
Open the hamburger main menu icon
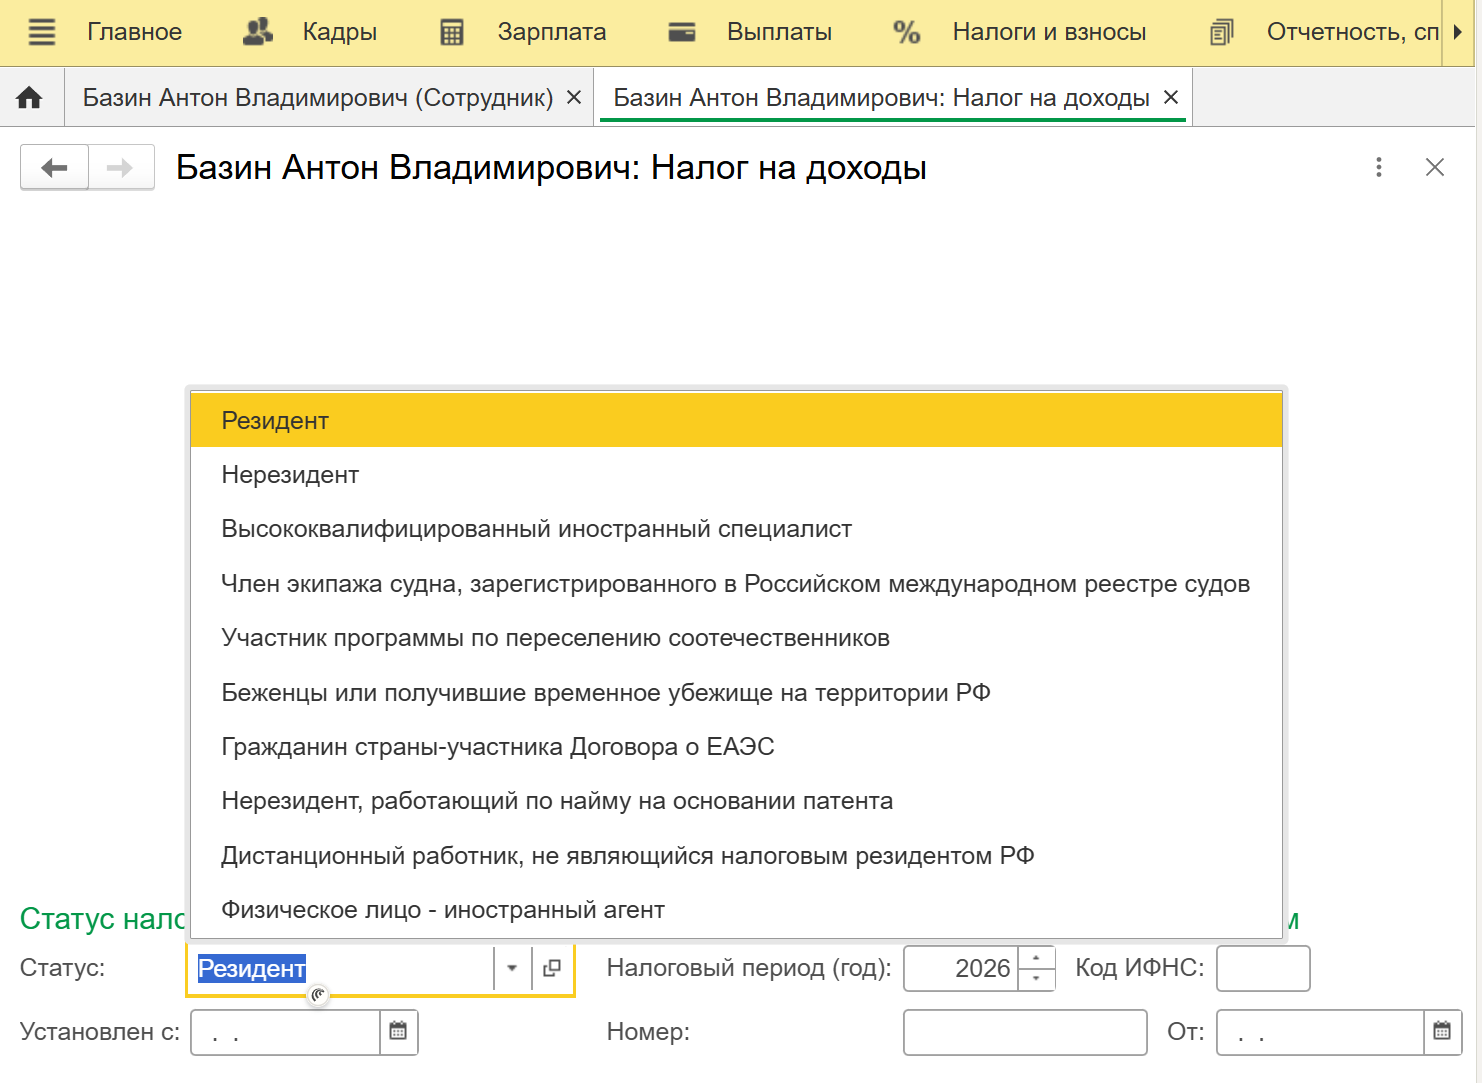41,32
